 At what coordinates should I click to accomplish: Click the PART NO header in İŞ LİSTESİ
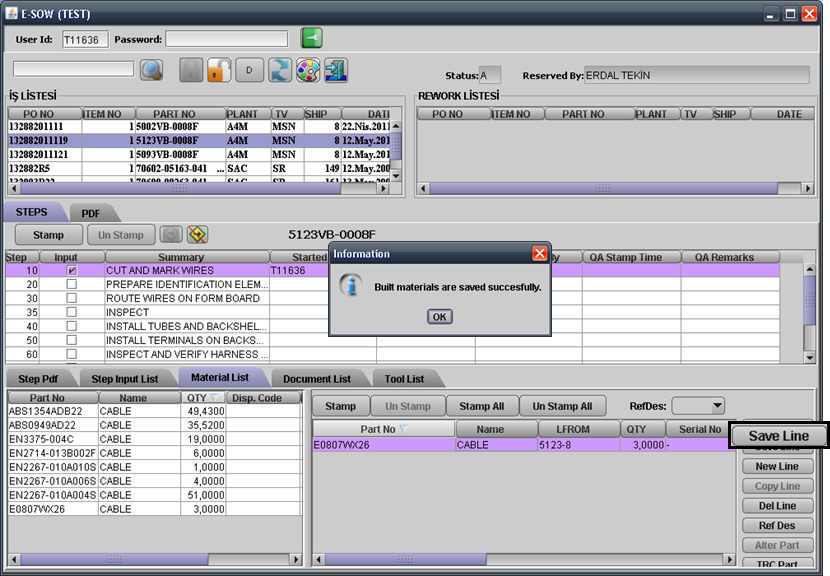181,114
